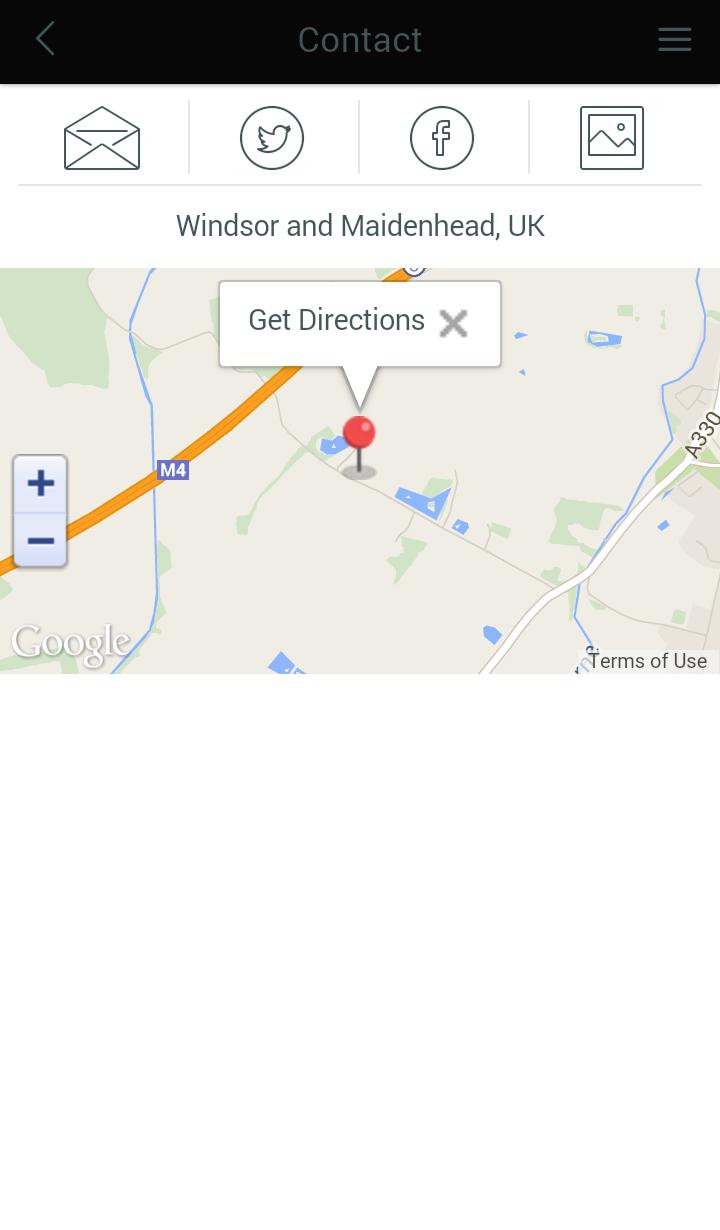Open the Facebook icon link

pos(442,138)
